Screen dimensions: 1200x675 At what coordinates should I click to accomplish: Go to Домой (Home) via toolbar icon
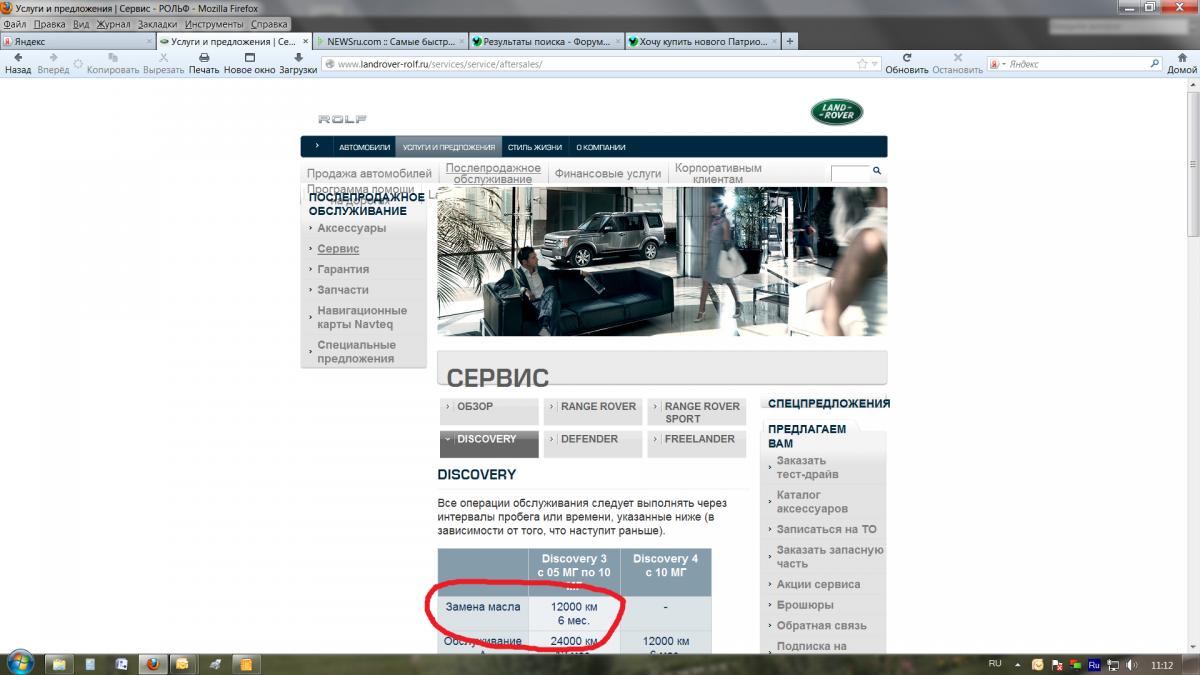pos(1182,58)
